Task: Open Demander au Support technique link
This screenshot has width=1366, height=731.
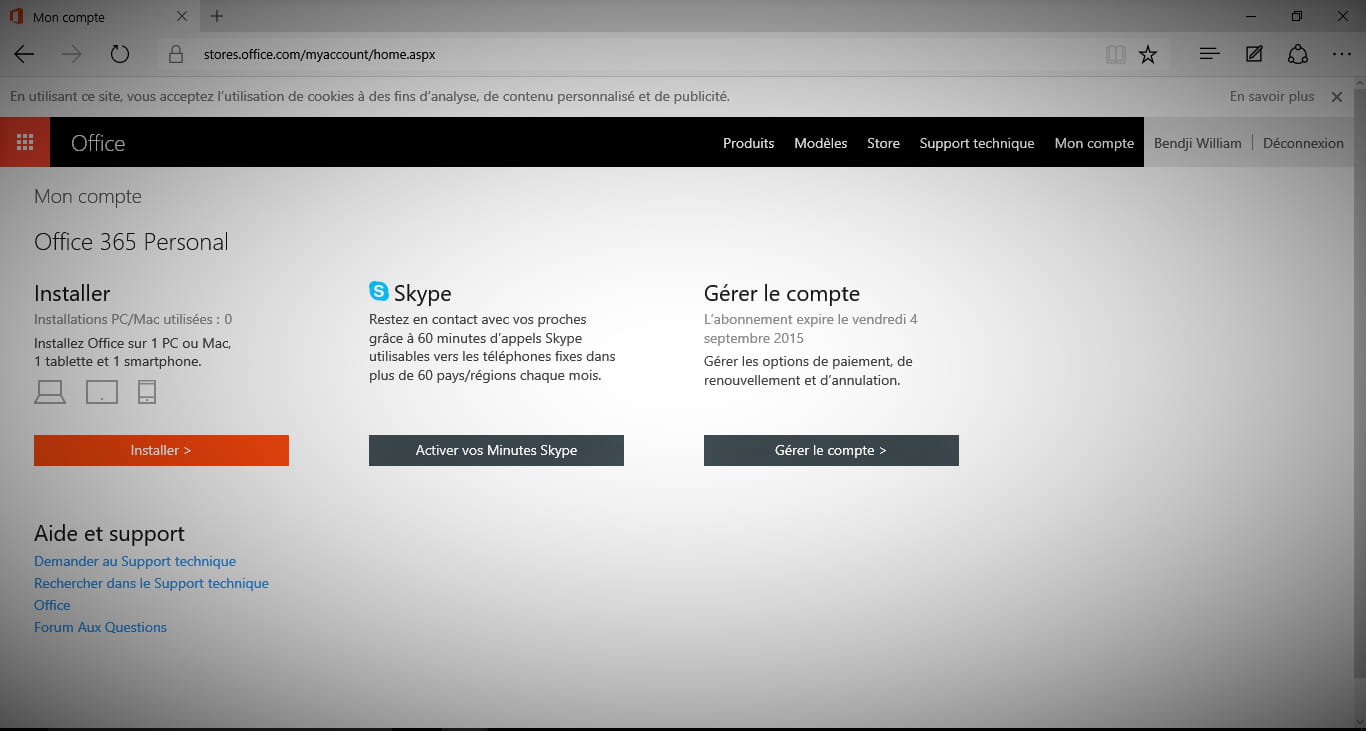Action: 135,561
